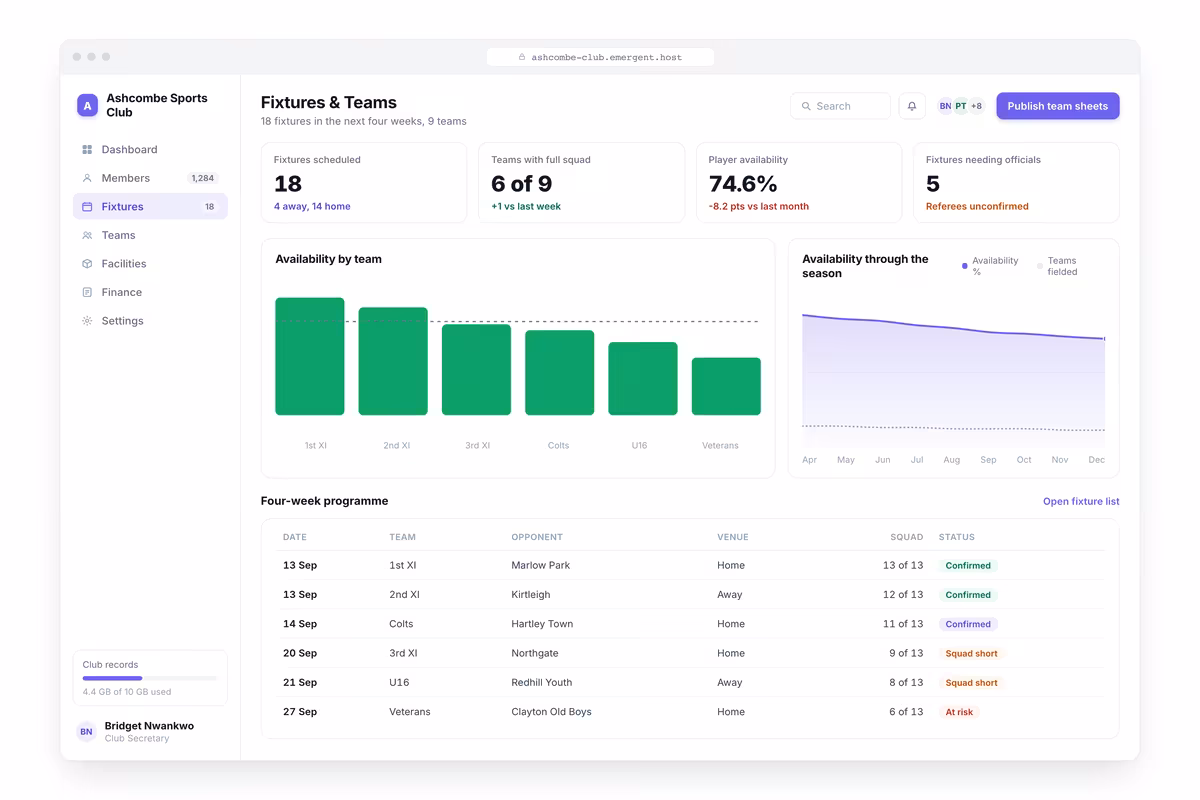Select Clayton Old Boys fixture
The image size is (1200, 800).
(690, 712)
